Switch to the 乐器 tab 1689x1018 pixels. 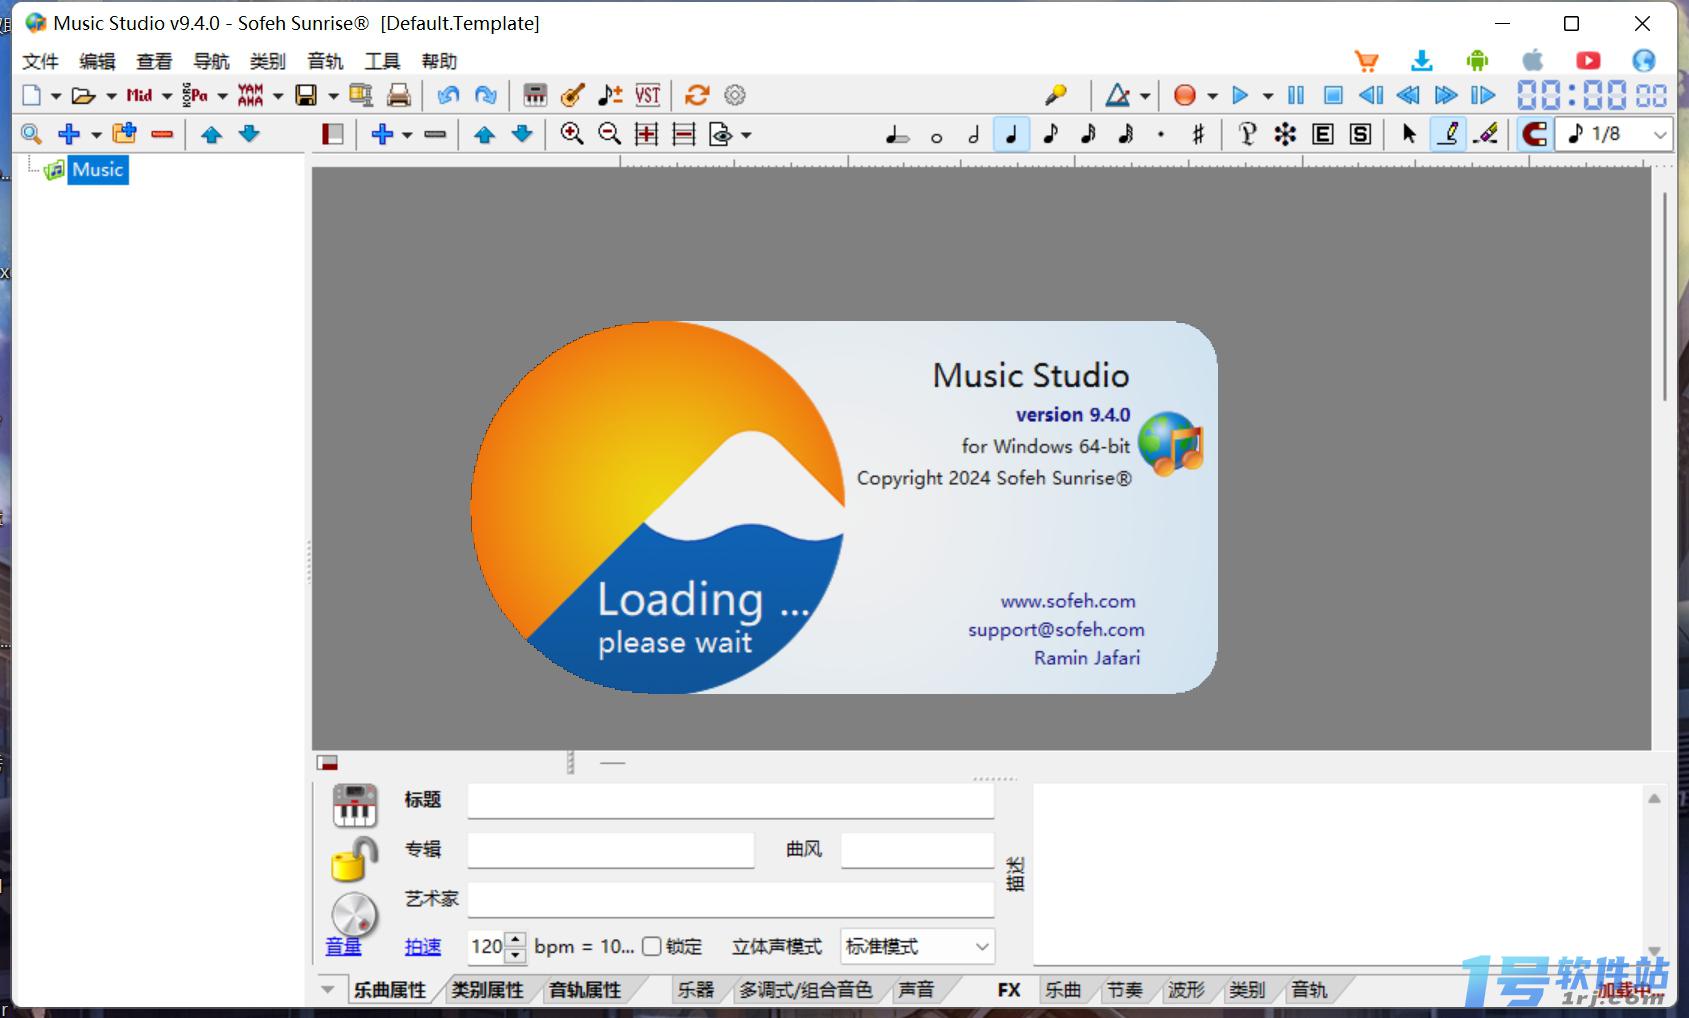(695, 989)
